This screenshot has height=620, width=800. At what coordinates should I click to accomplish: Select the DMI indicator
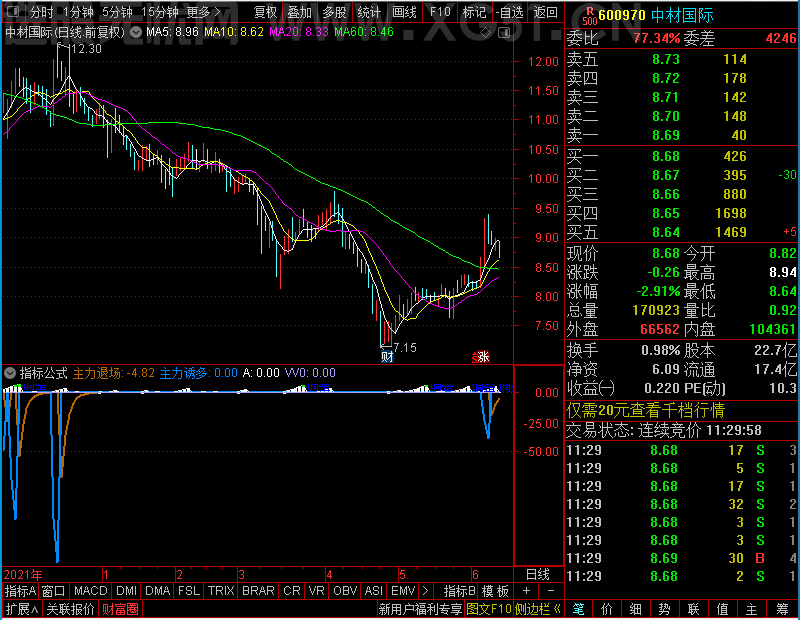(x=126, y=591)
